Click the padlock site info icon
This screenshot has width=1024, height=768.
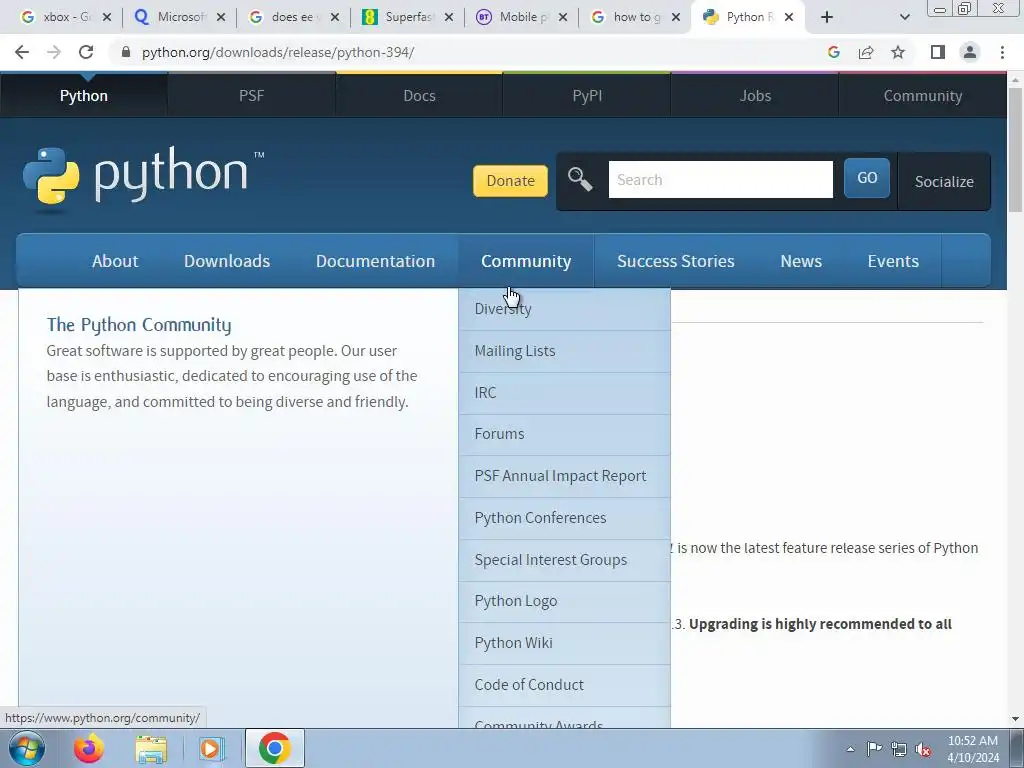pyautogui.click(x=126, y=52)
